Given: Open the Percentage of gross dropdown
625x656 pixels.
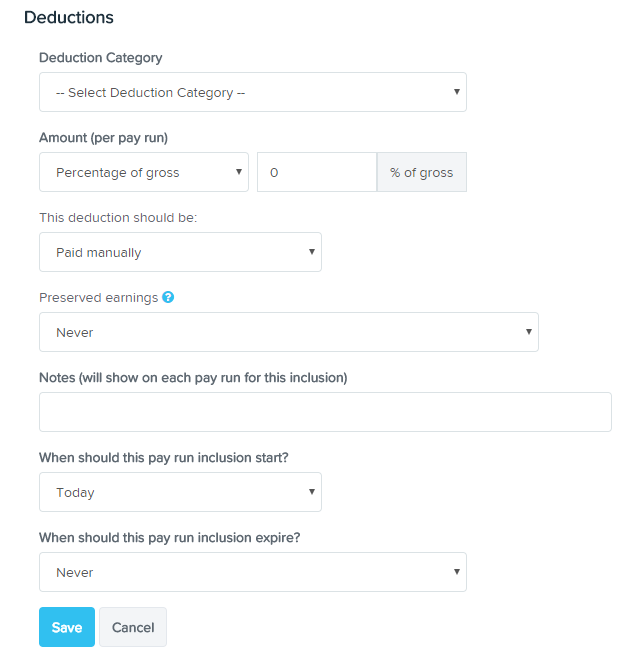Looking at the screenshot, I should pos(144,172).
